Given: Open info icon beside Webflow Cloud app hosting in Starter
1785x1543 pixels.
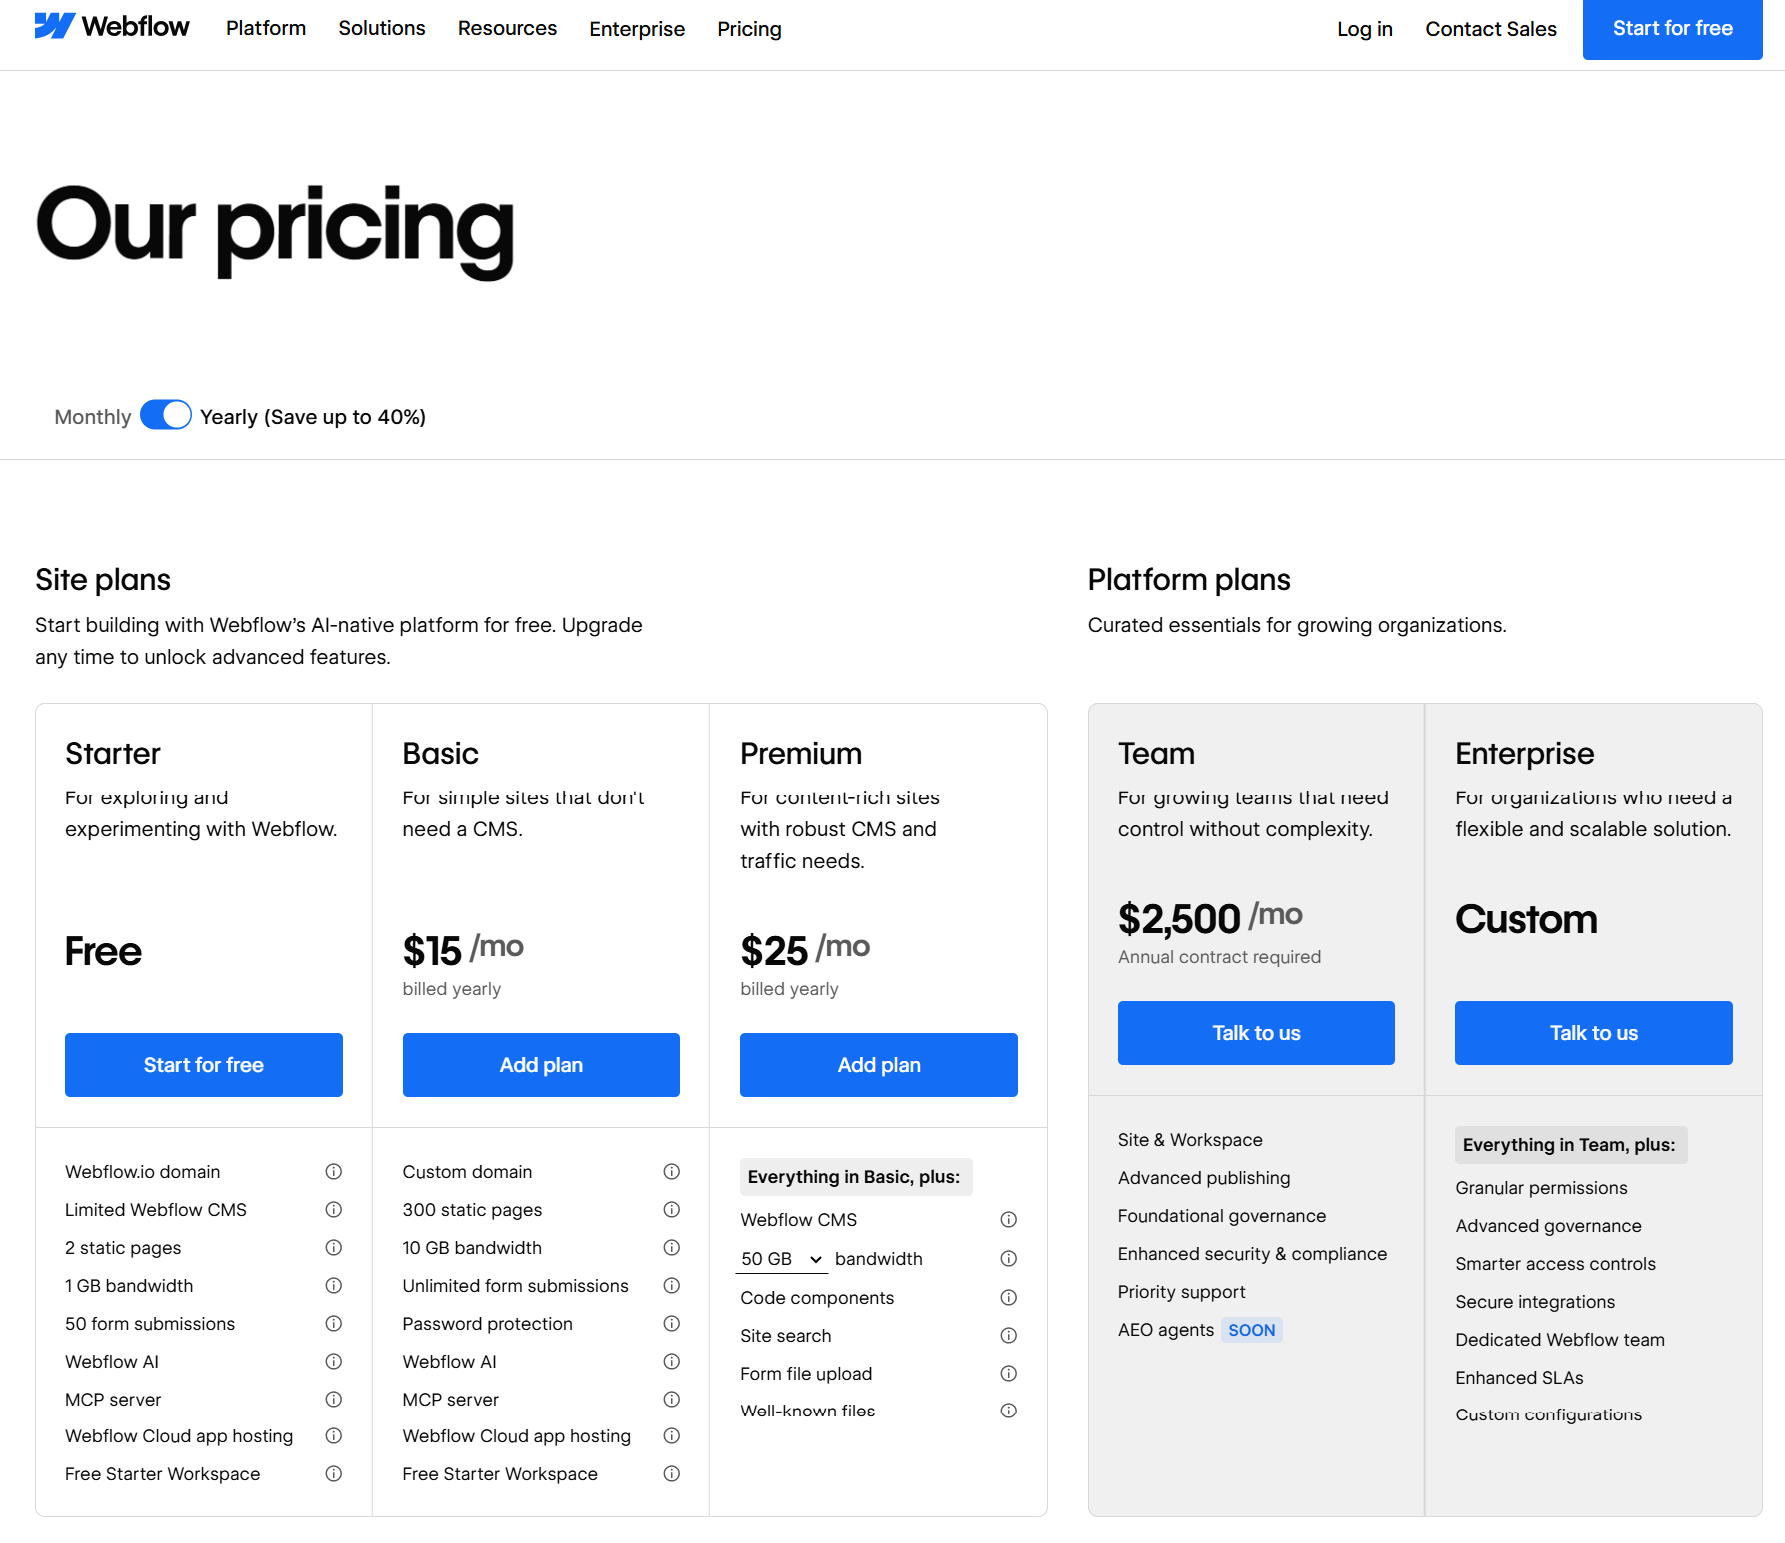Looking at the screenshot, I should coord(334,1435).
